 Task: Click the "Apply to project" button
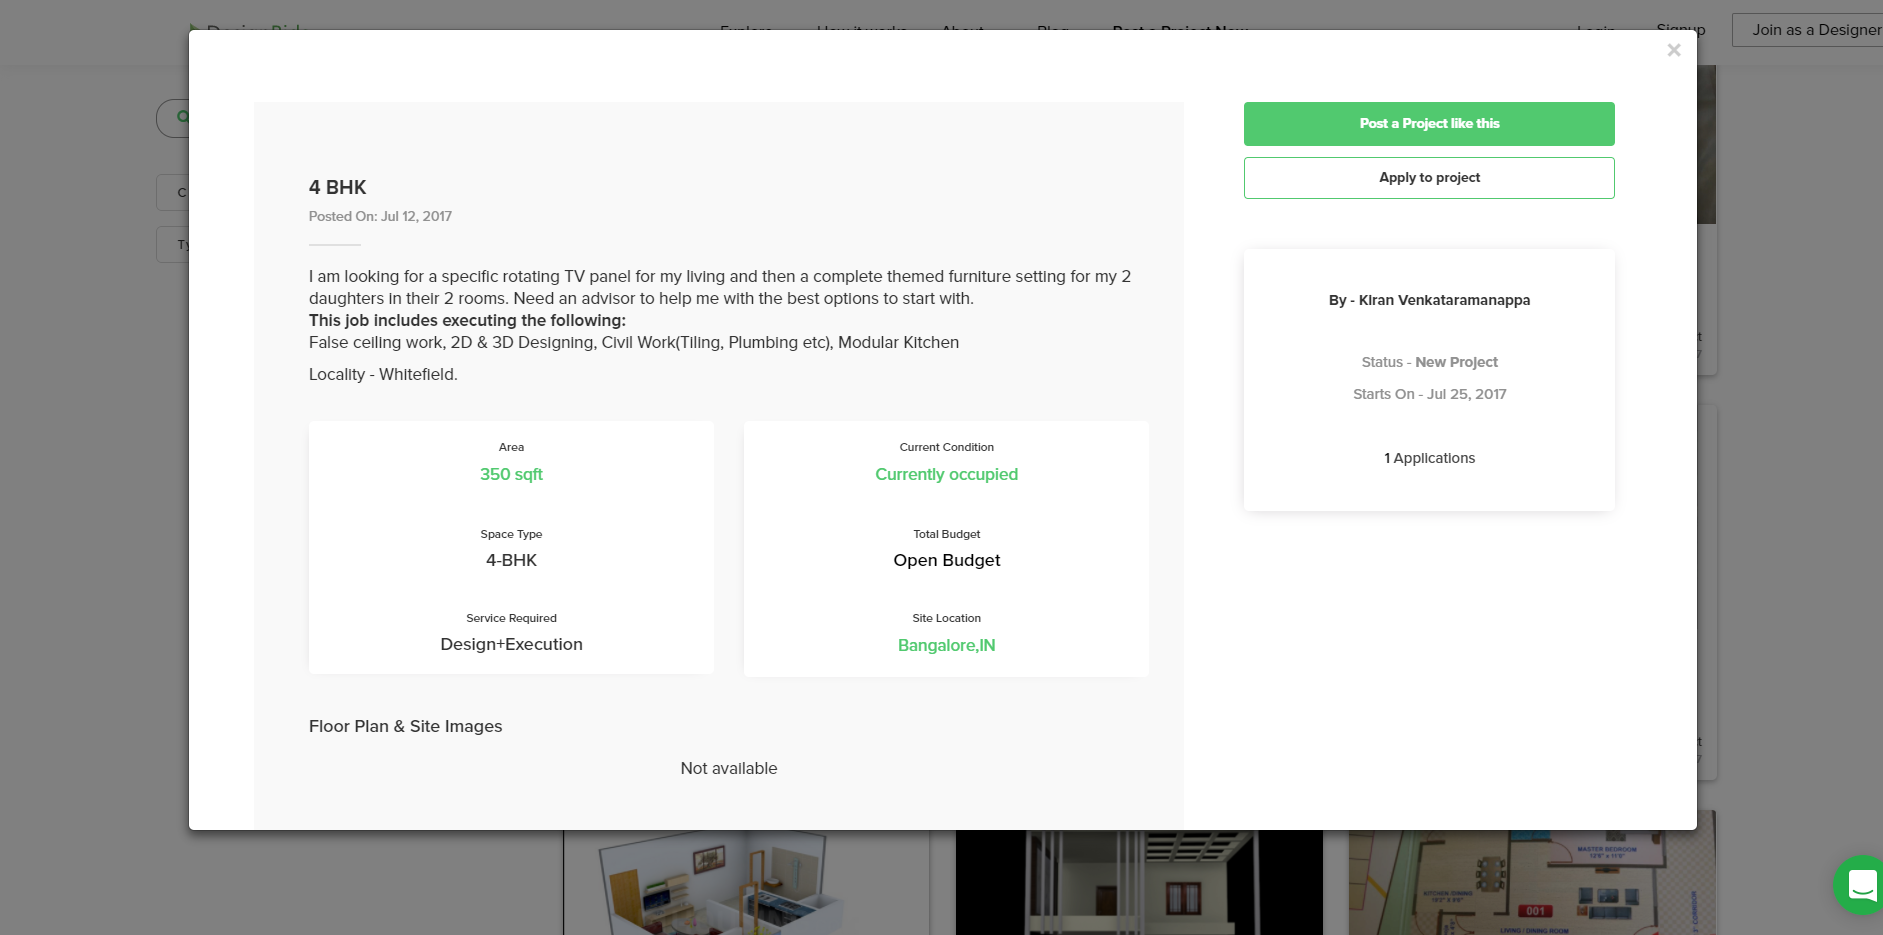1428,177
